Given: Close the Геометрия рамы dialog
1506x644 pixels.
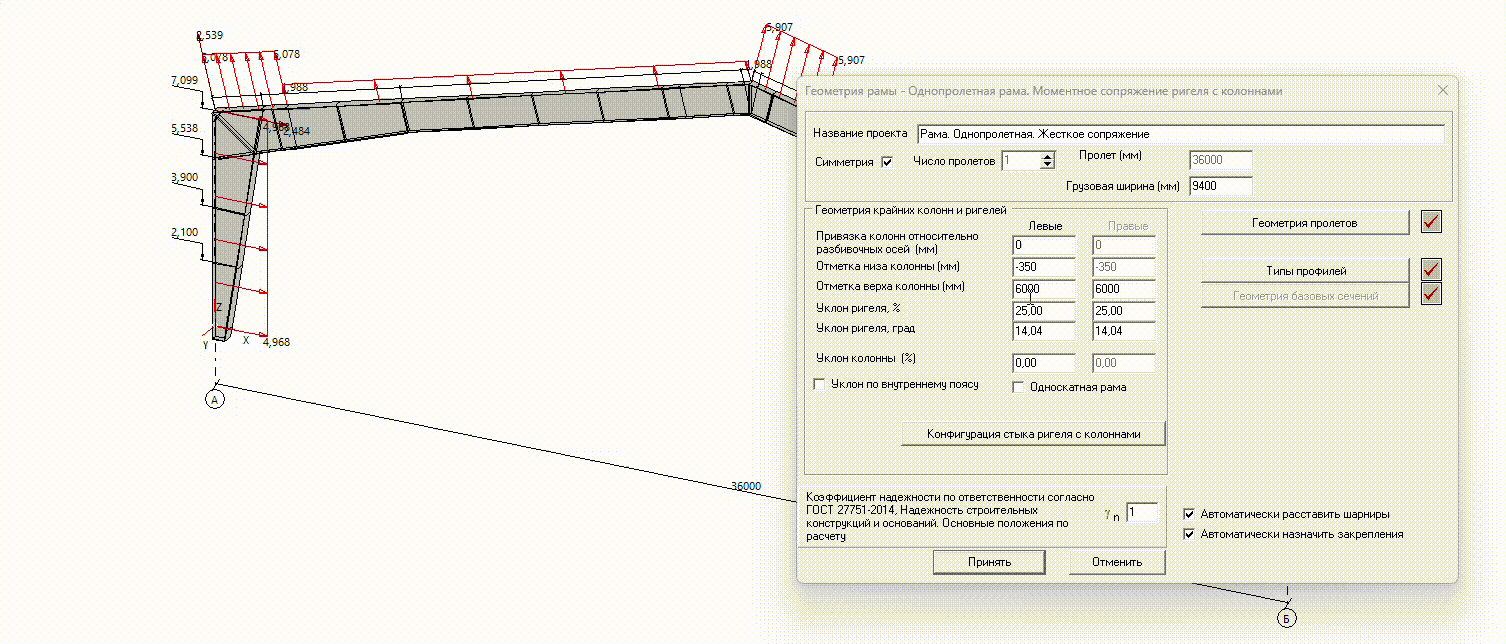Looking at the screenshot, I should click(1442, 90).
